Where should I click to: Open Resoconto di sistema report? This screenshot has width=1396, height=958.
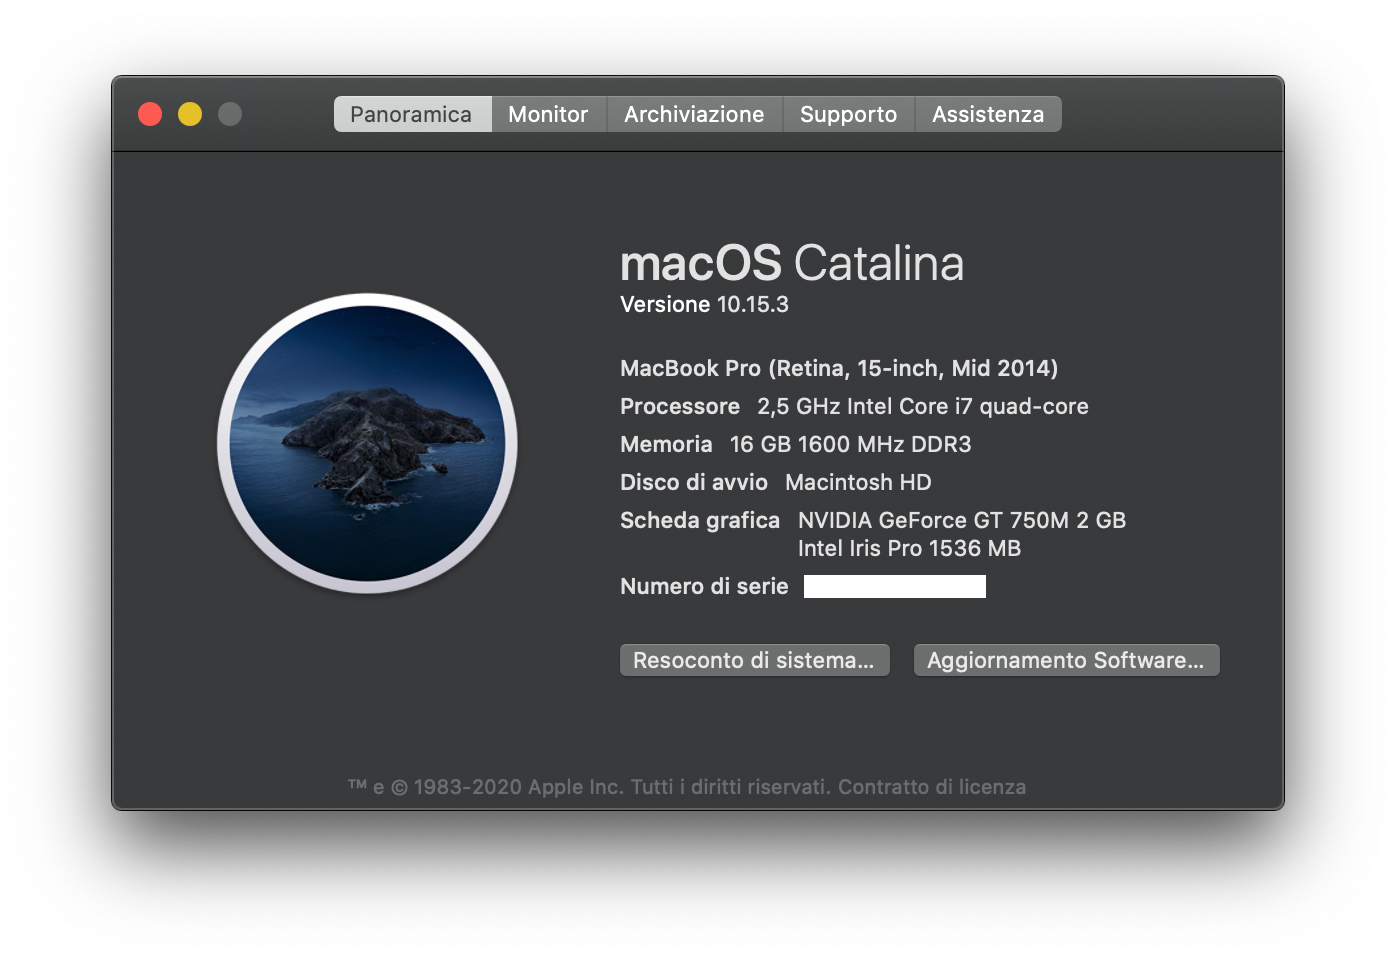pos(754,660)
